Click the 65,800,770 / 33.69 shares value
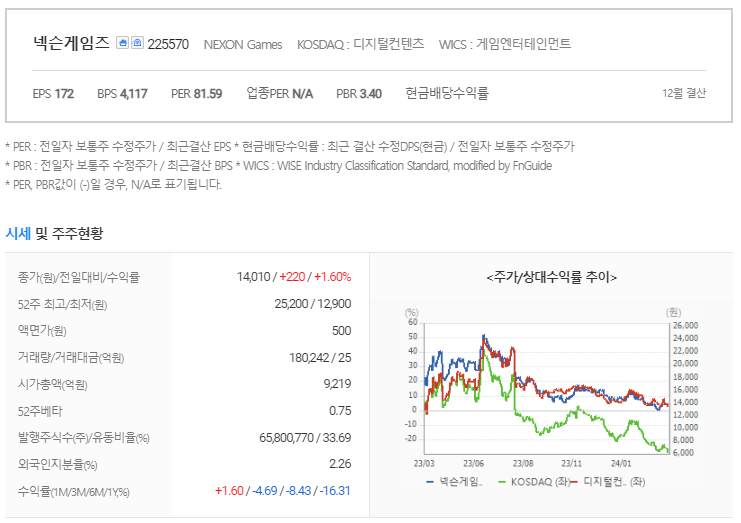Image resolution: width=741 pixels, height=523 pixels. click(x=305, y=438)
